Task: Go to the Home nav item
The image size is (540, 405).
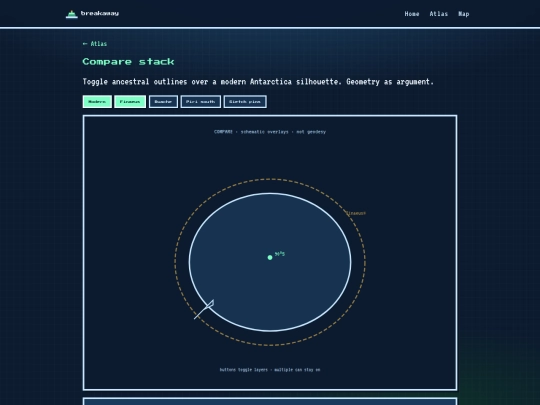Action: pos(412,14)
